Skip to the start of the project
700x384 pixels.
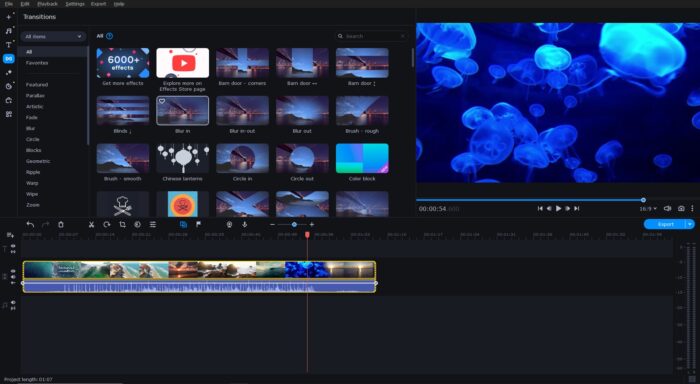click(x=540, y=209)
